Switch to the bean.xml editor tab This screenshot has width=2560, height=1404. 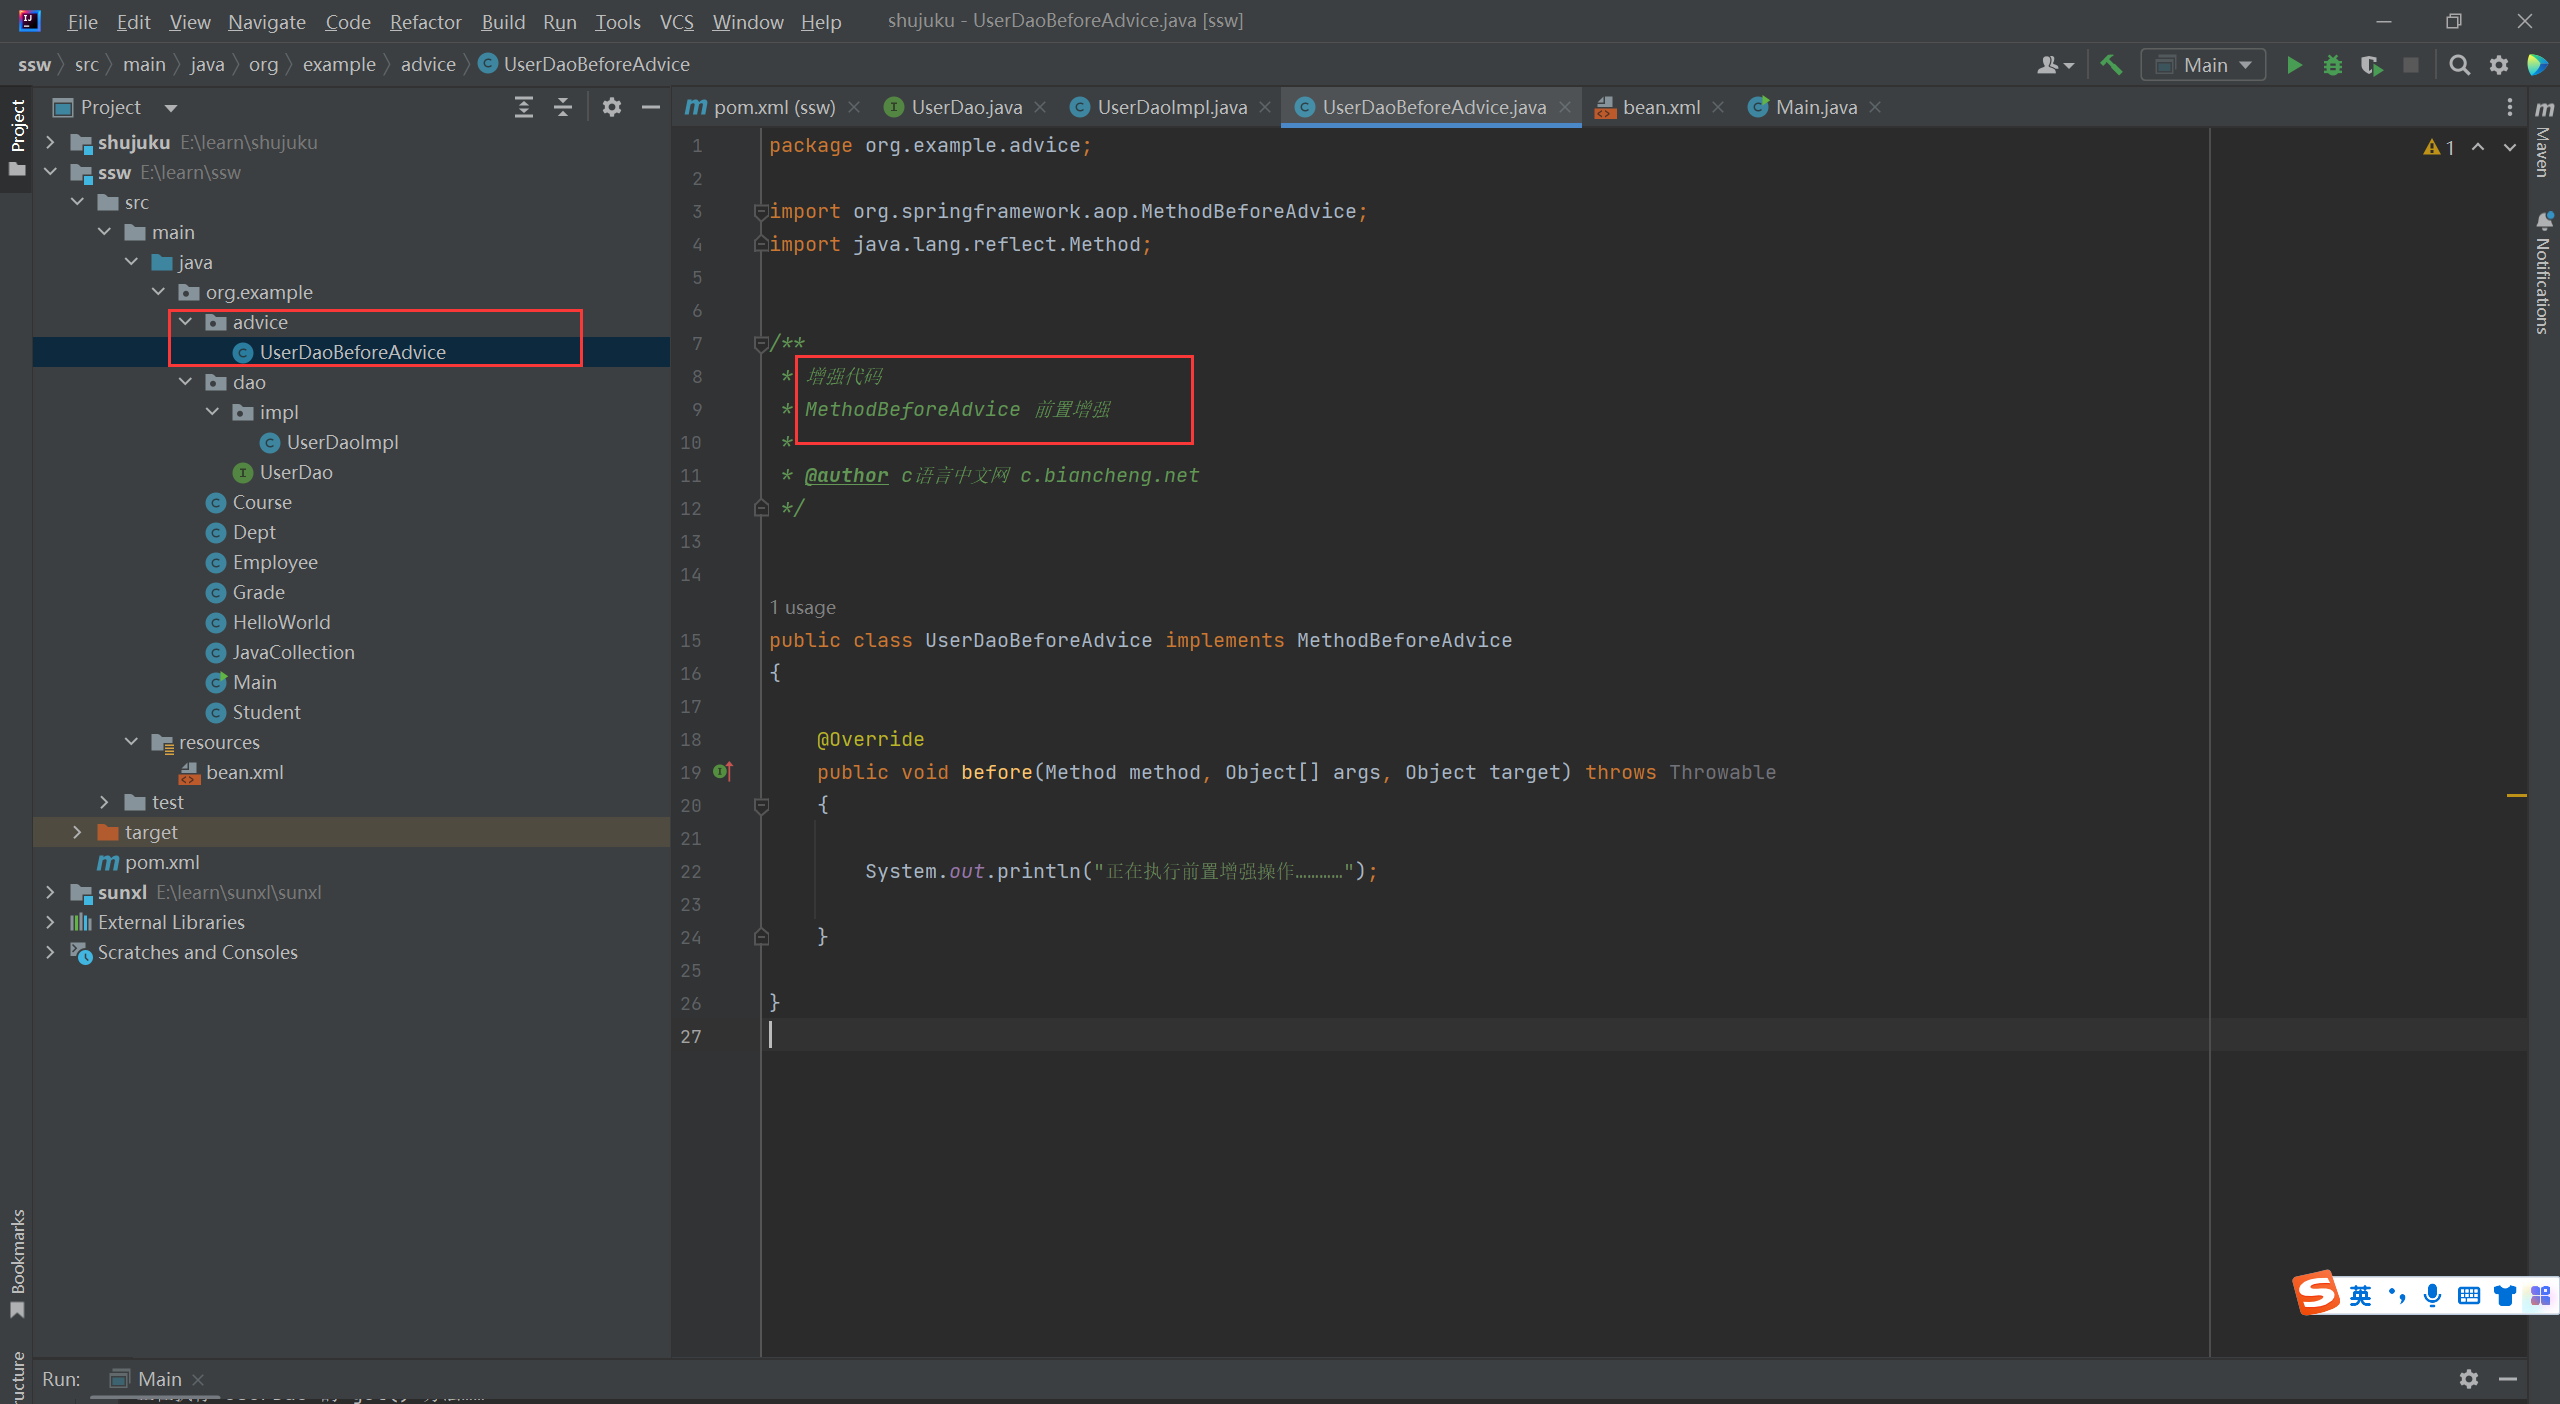1659,107
